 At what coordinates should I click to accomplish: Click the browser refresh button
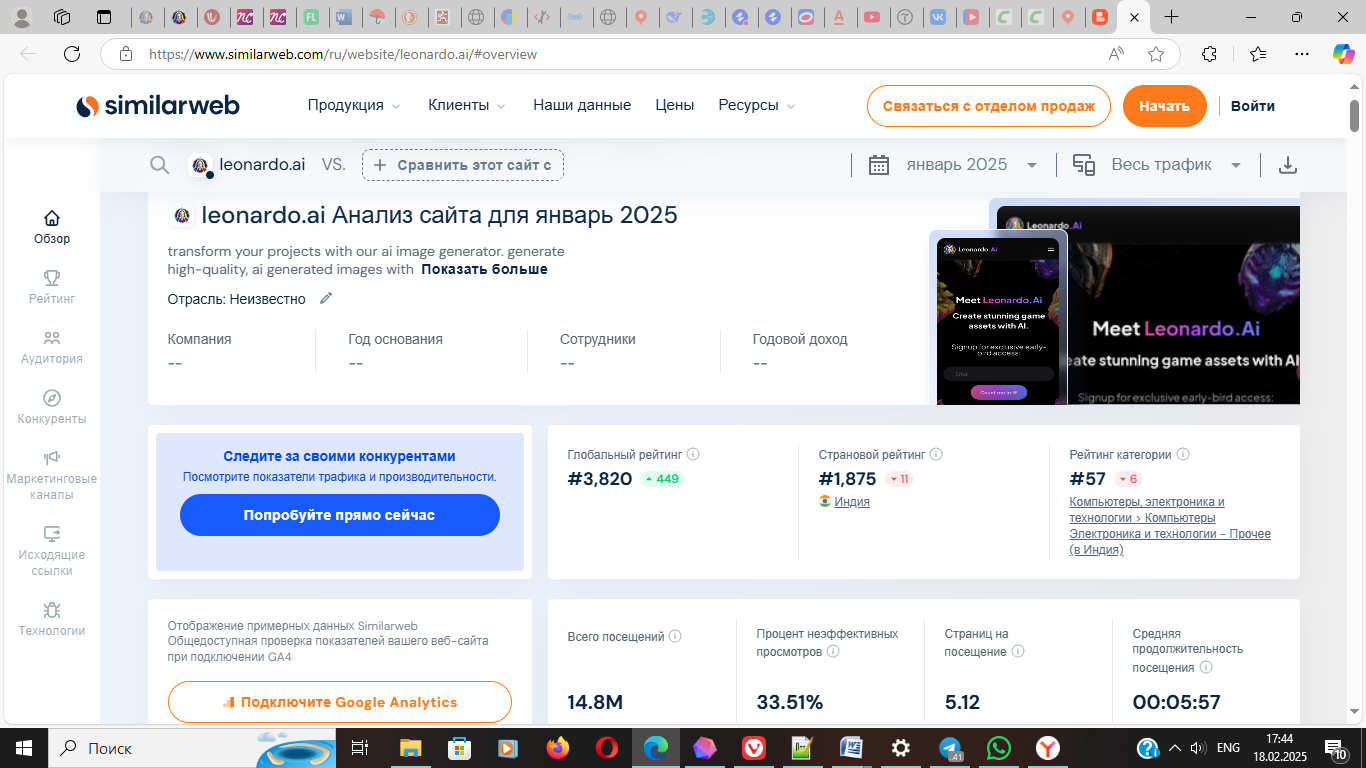pyautogui.click(x=71, y=54)
